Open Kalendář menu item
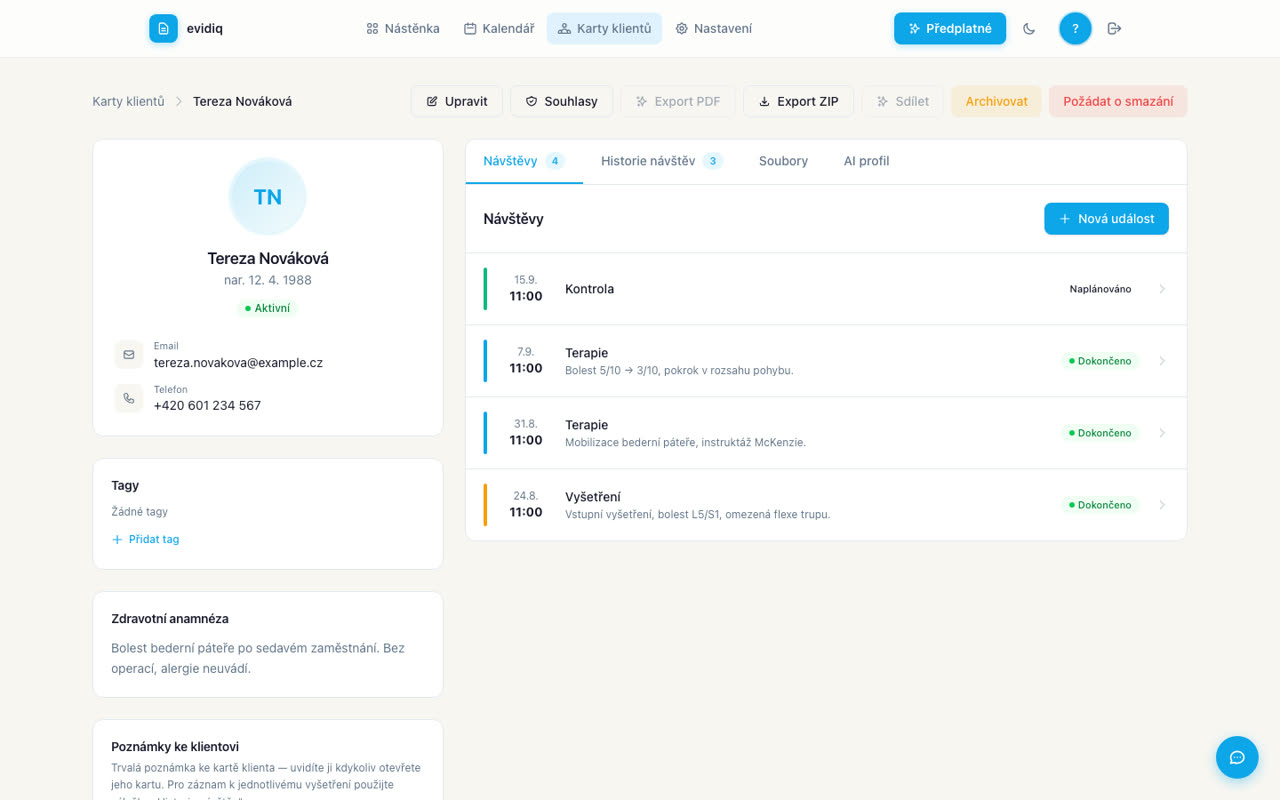The image size is (1280, 800). pos(499,28)
